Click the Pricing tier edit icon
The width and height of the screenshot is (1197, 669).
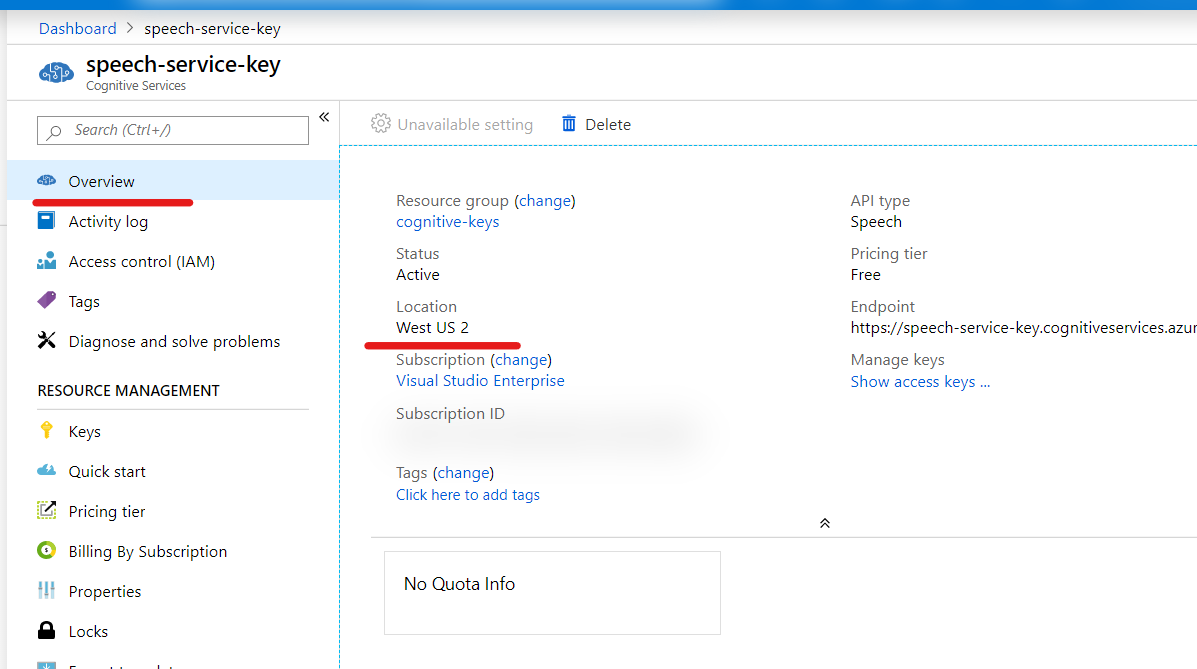tap(47, 509)
